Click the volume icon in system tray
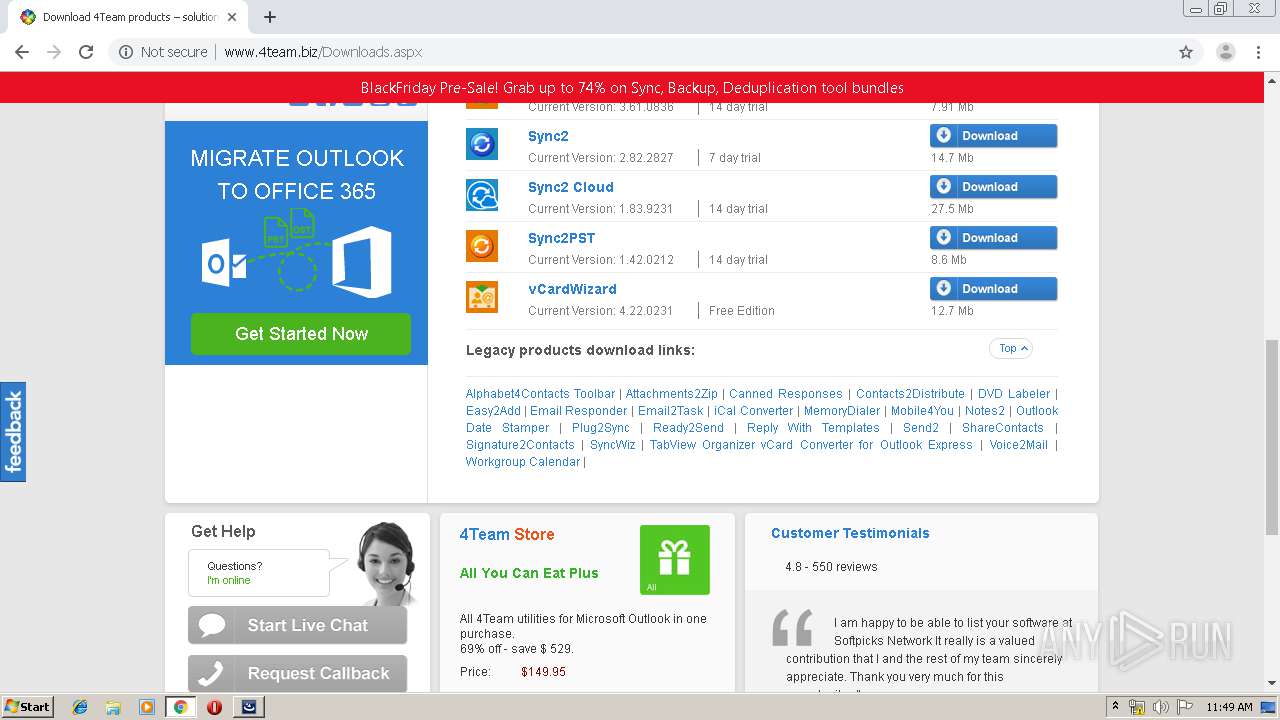The width and height of the screenshot is (1280, 720). (1160, 707)
